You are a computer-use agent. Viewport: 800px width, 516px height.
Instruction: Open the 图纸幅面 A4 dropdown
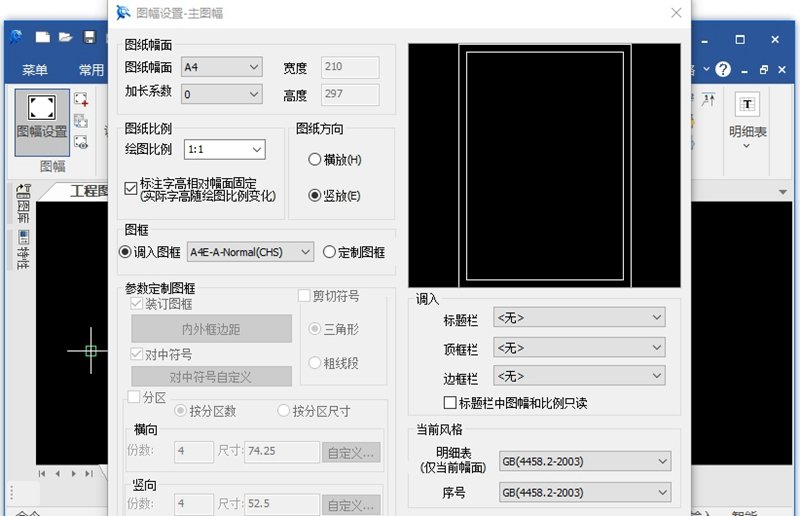(221, 67)
